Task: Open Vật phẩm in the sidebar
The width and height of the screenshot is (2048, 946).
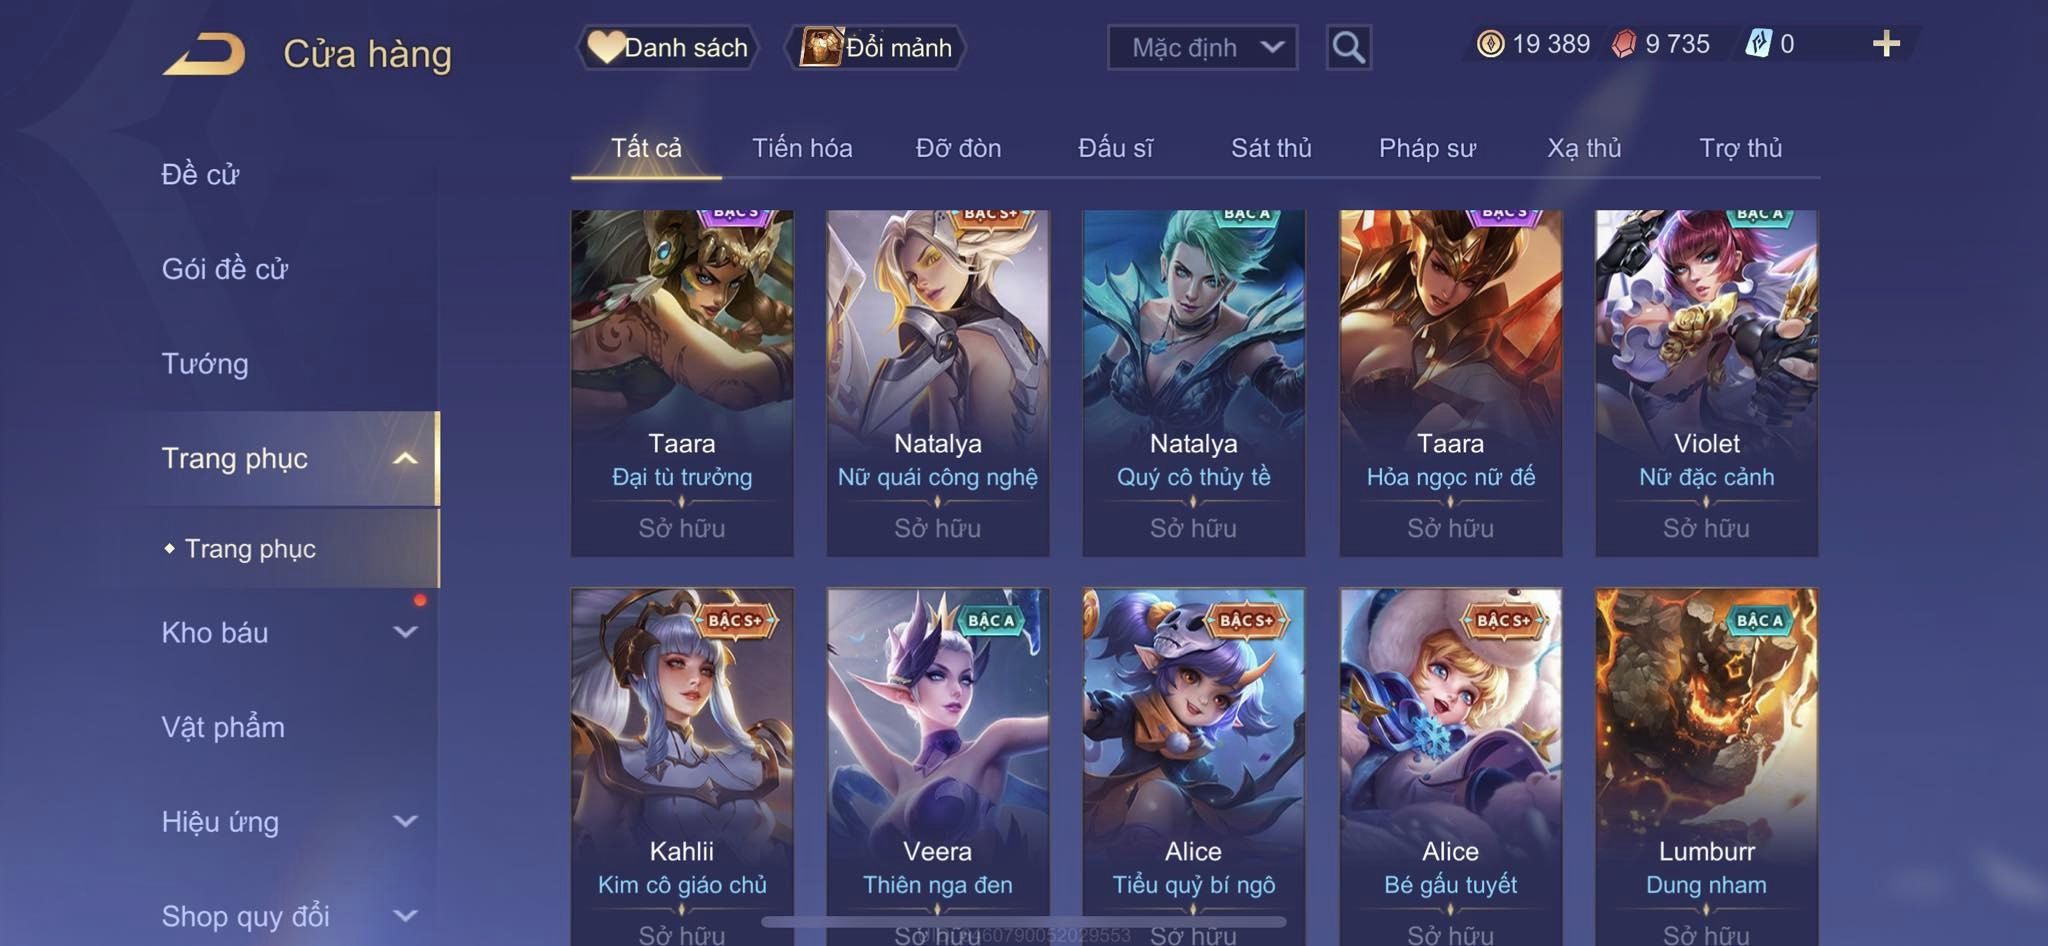Action: tap(223, 727)
